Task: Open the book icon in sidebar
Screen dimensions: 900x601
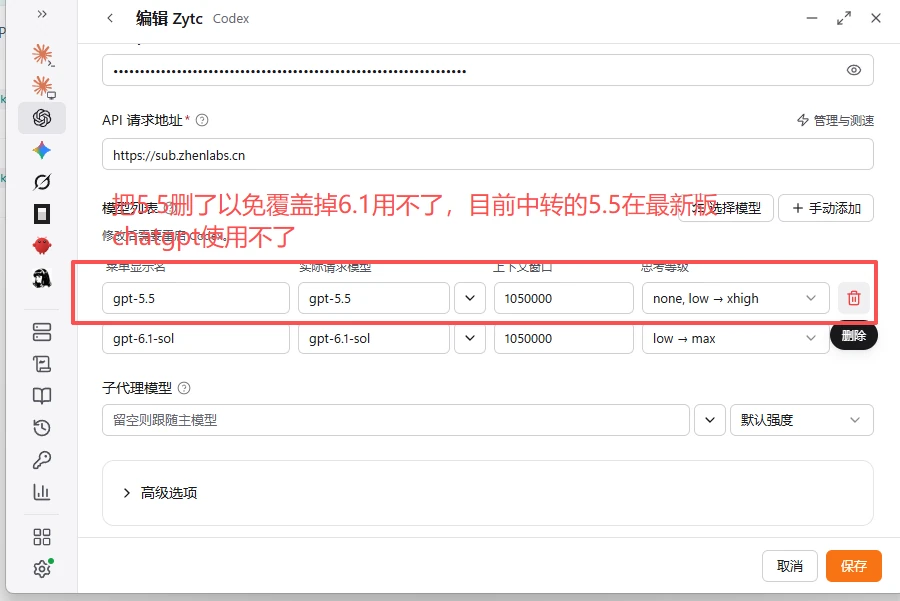Action: click(42, 396)
